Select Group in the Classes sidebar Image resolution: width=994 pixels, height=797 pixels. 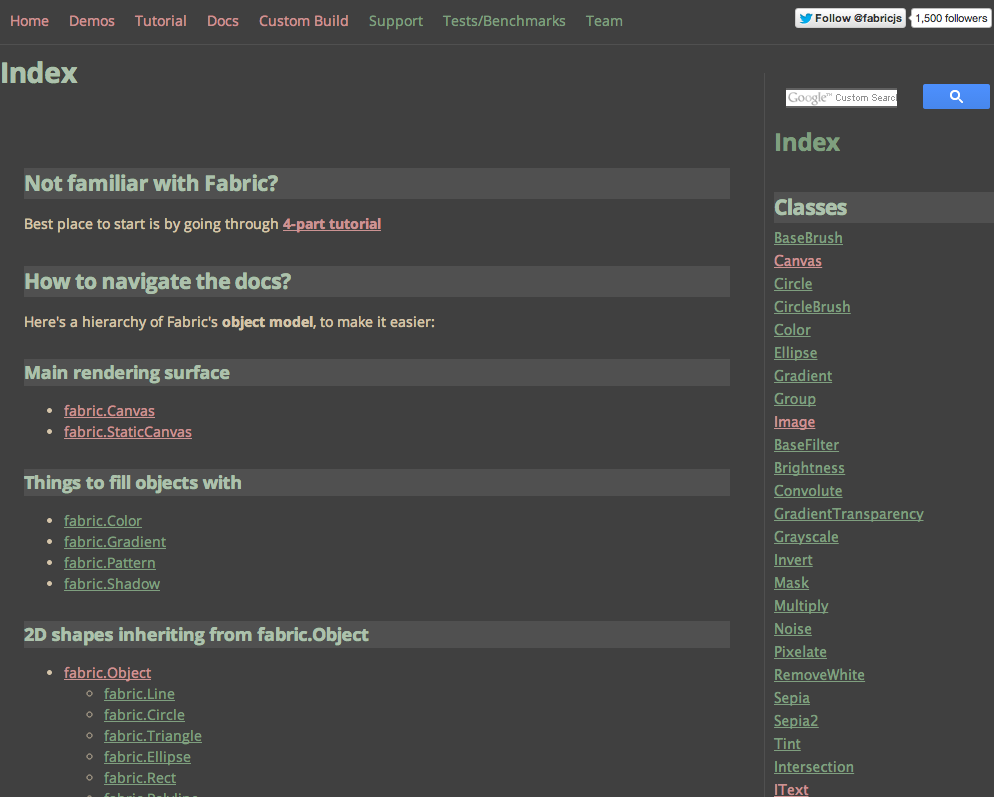coord(795,399)
